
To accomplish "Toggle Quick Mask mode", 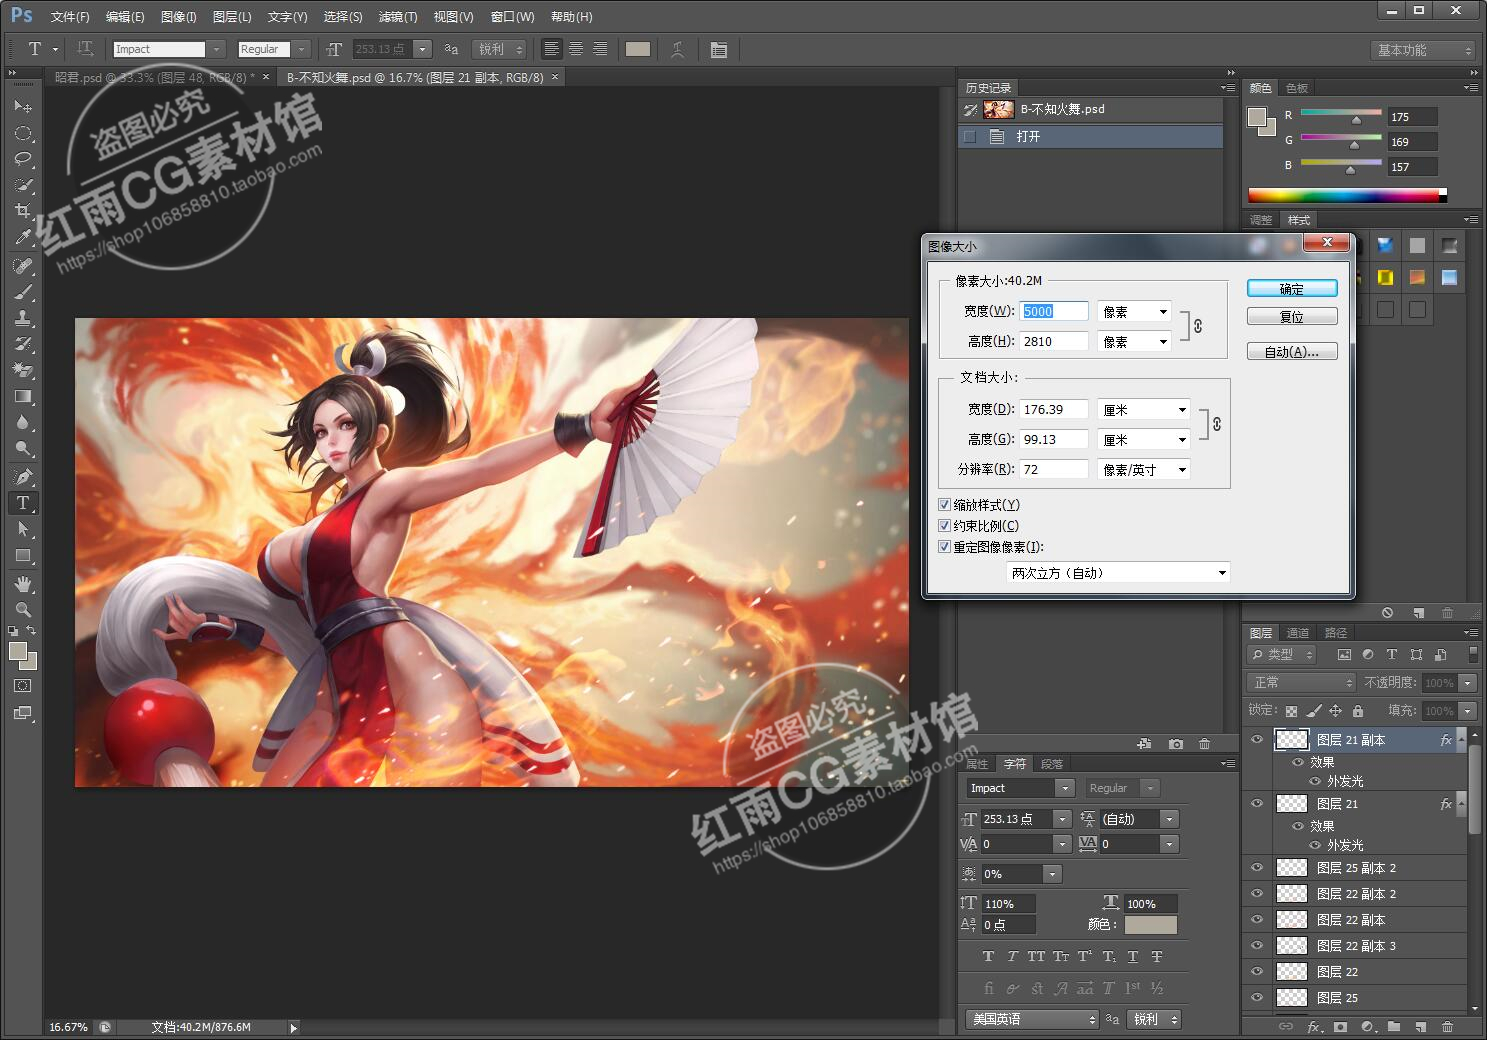I will (22, 686).
